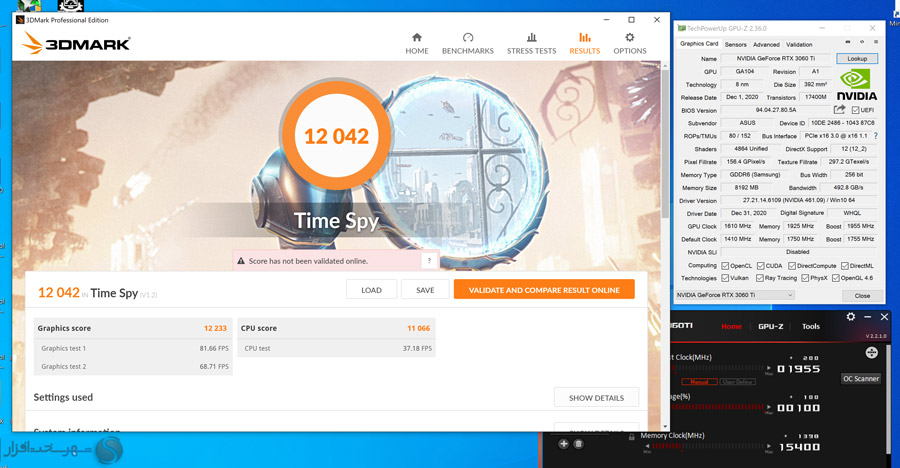Click the add profile plus icon in GPU Tweak
Image resolution: width=900 pixels, height=468 pixels.
tap(564, 443)
